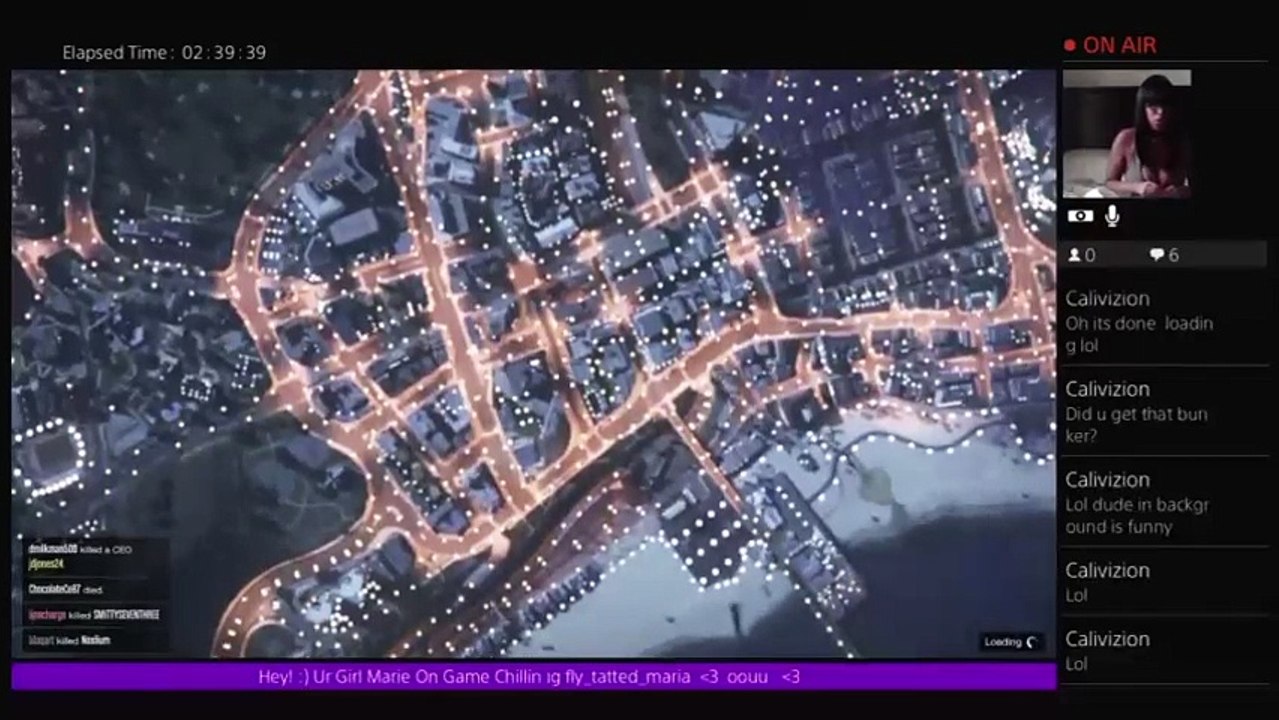
Task: Select the comment 'Oh its done loading lol'
Action: [1139, 335]
